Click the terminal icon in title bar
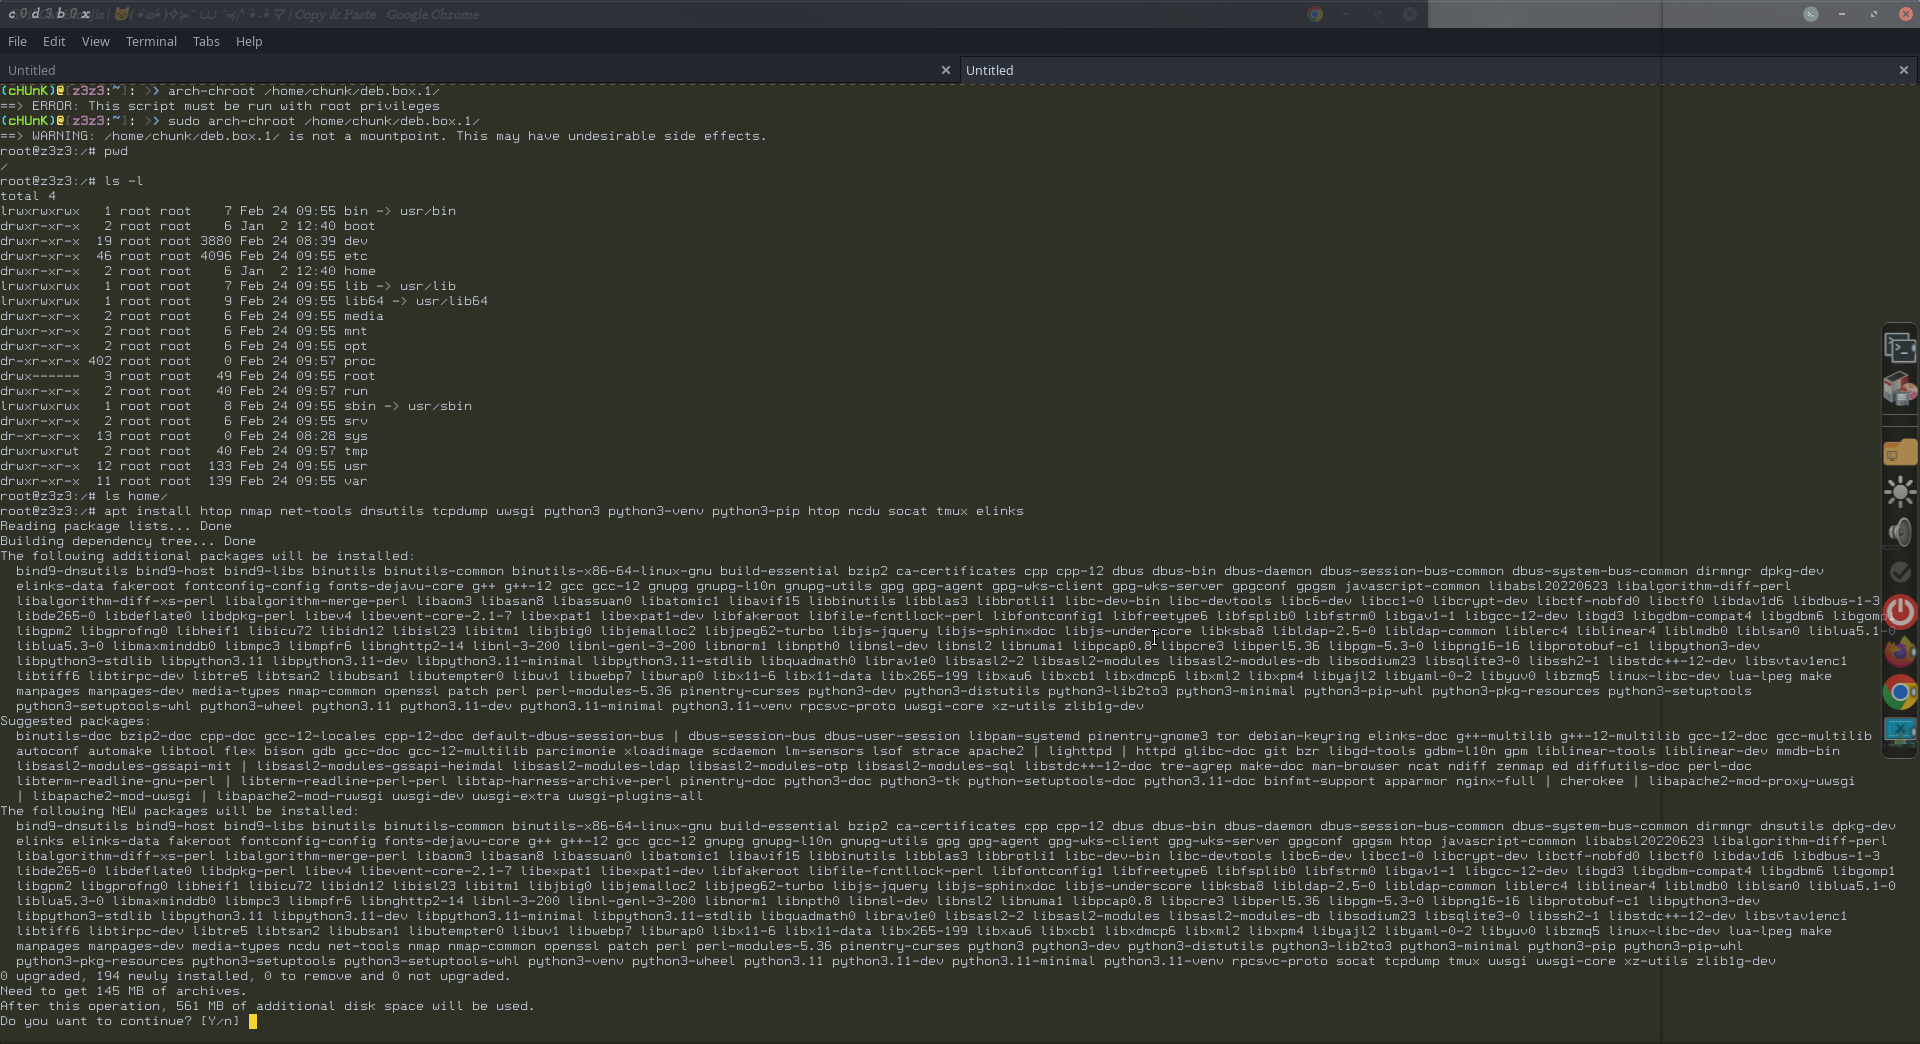 (x=1810, y=14)
